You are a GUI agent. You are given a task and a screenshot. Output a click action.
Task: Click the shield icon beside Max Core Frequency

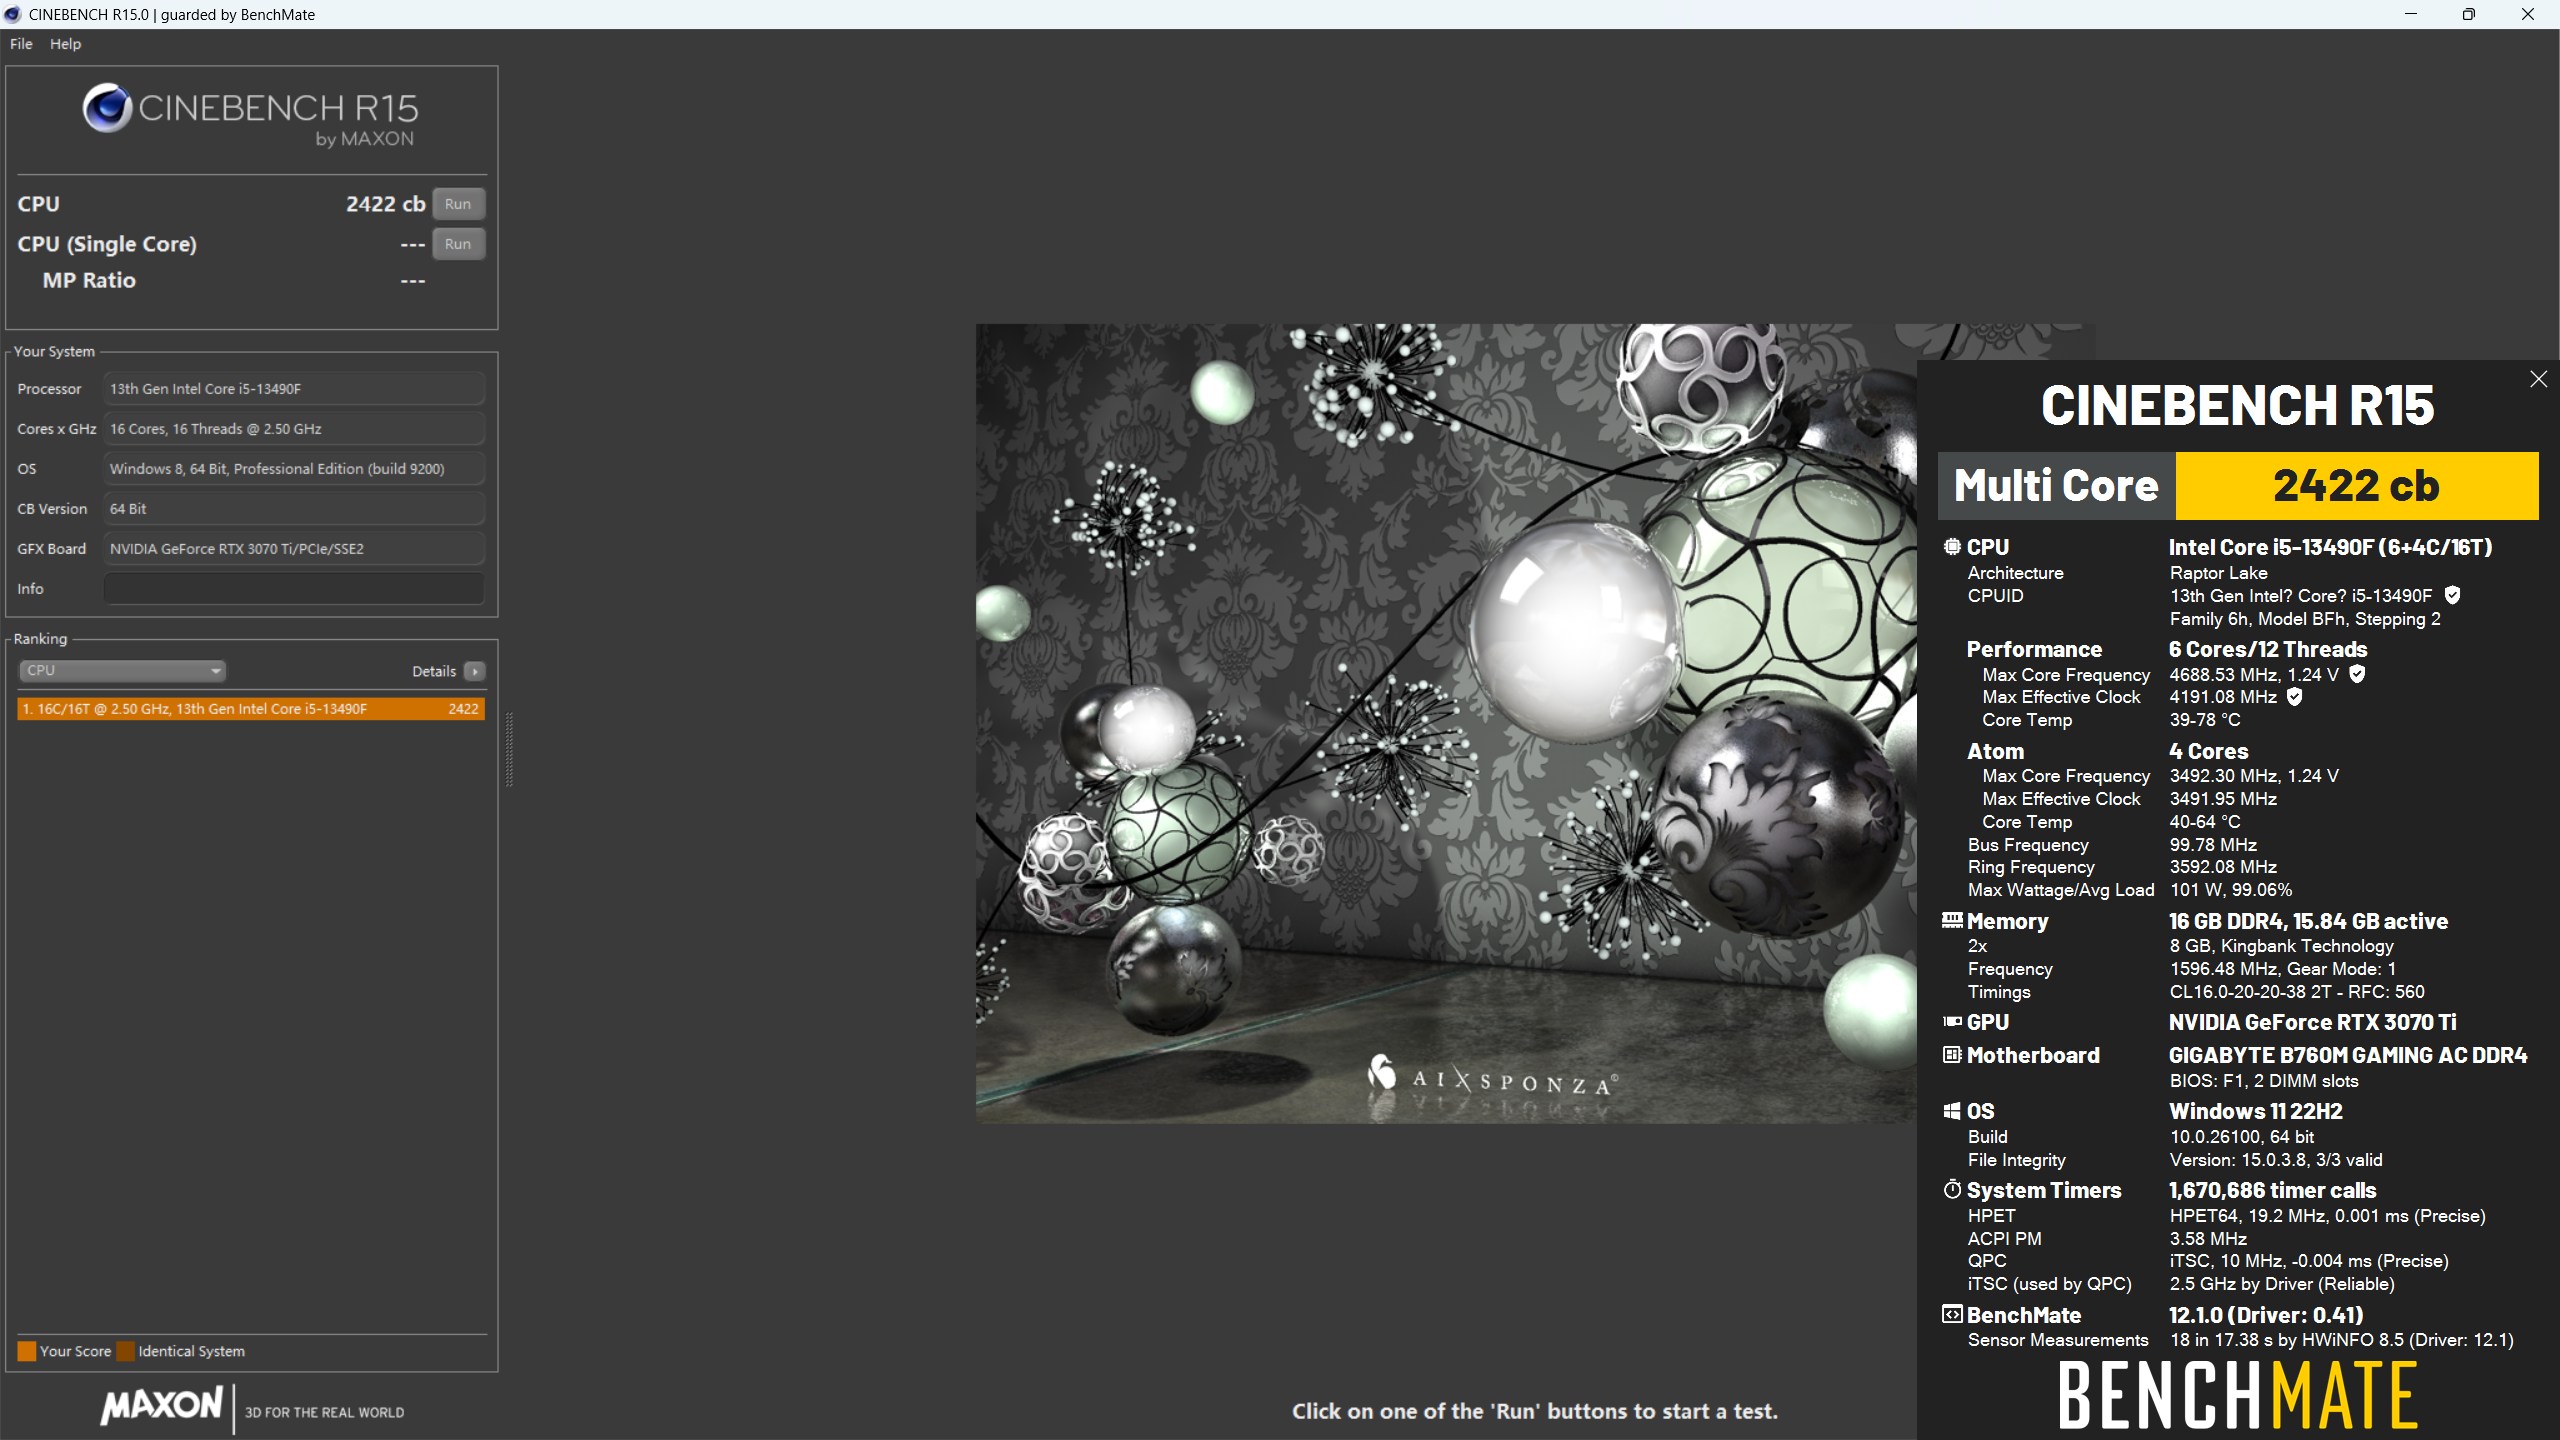(x=2357, y=674)
